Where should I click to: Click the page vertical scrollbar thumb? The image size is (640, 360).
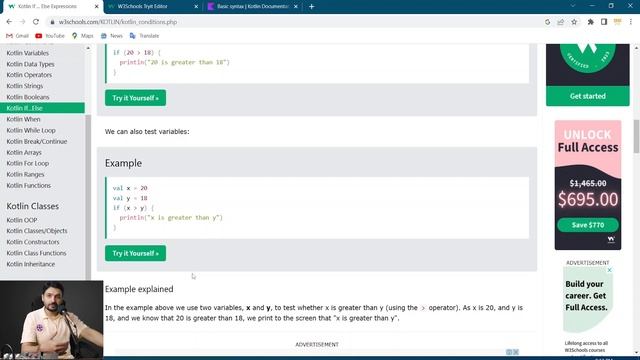click(x=636, y=137)
